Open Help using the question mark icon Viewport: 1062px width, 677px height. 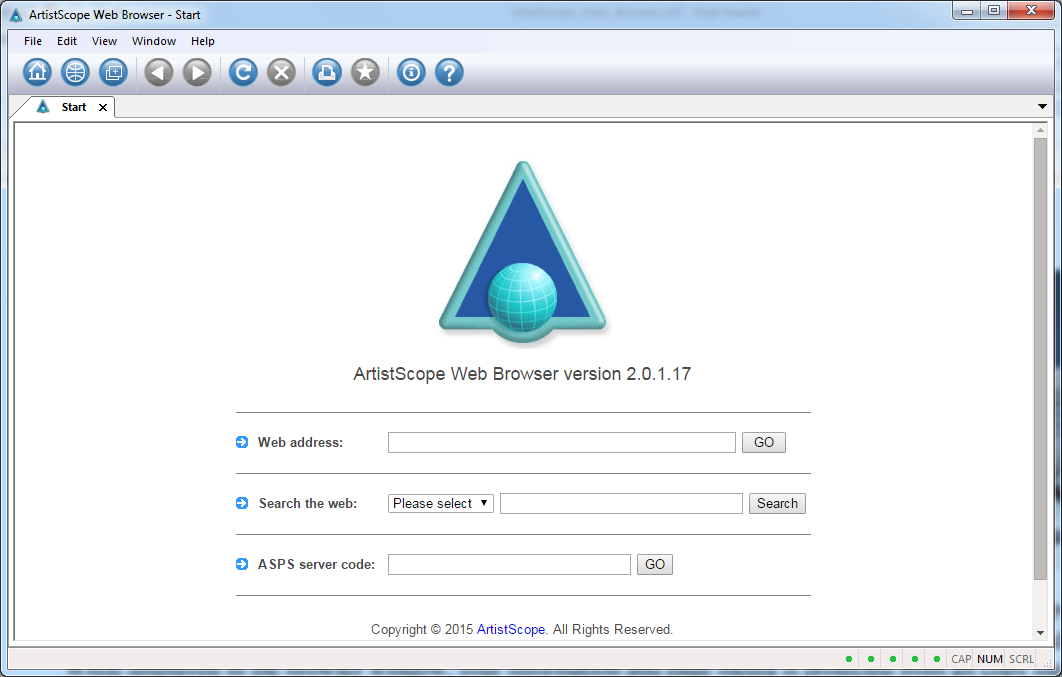click(448, 72)
